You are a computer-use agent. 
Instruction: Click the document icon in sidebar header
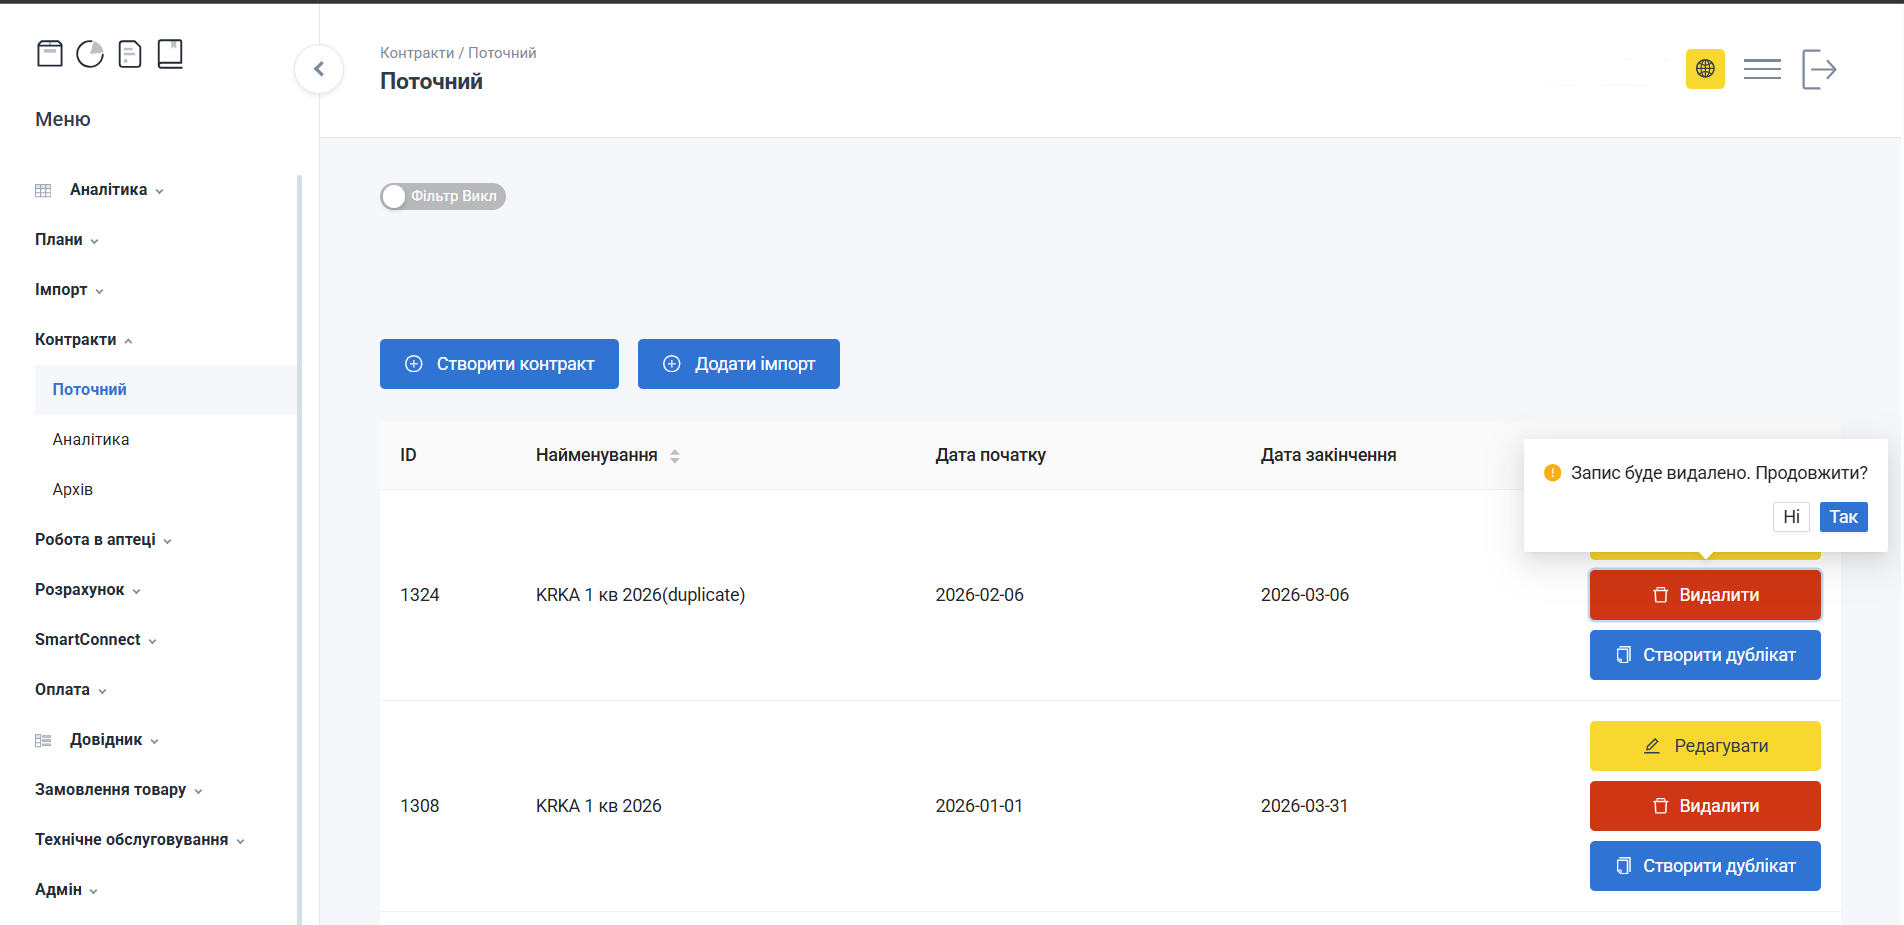pos(130,54)
